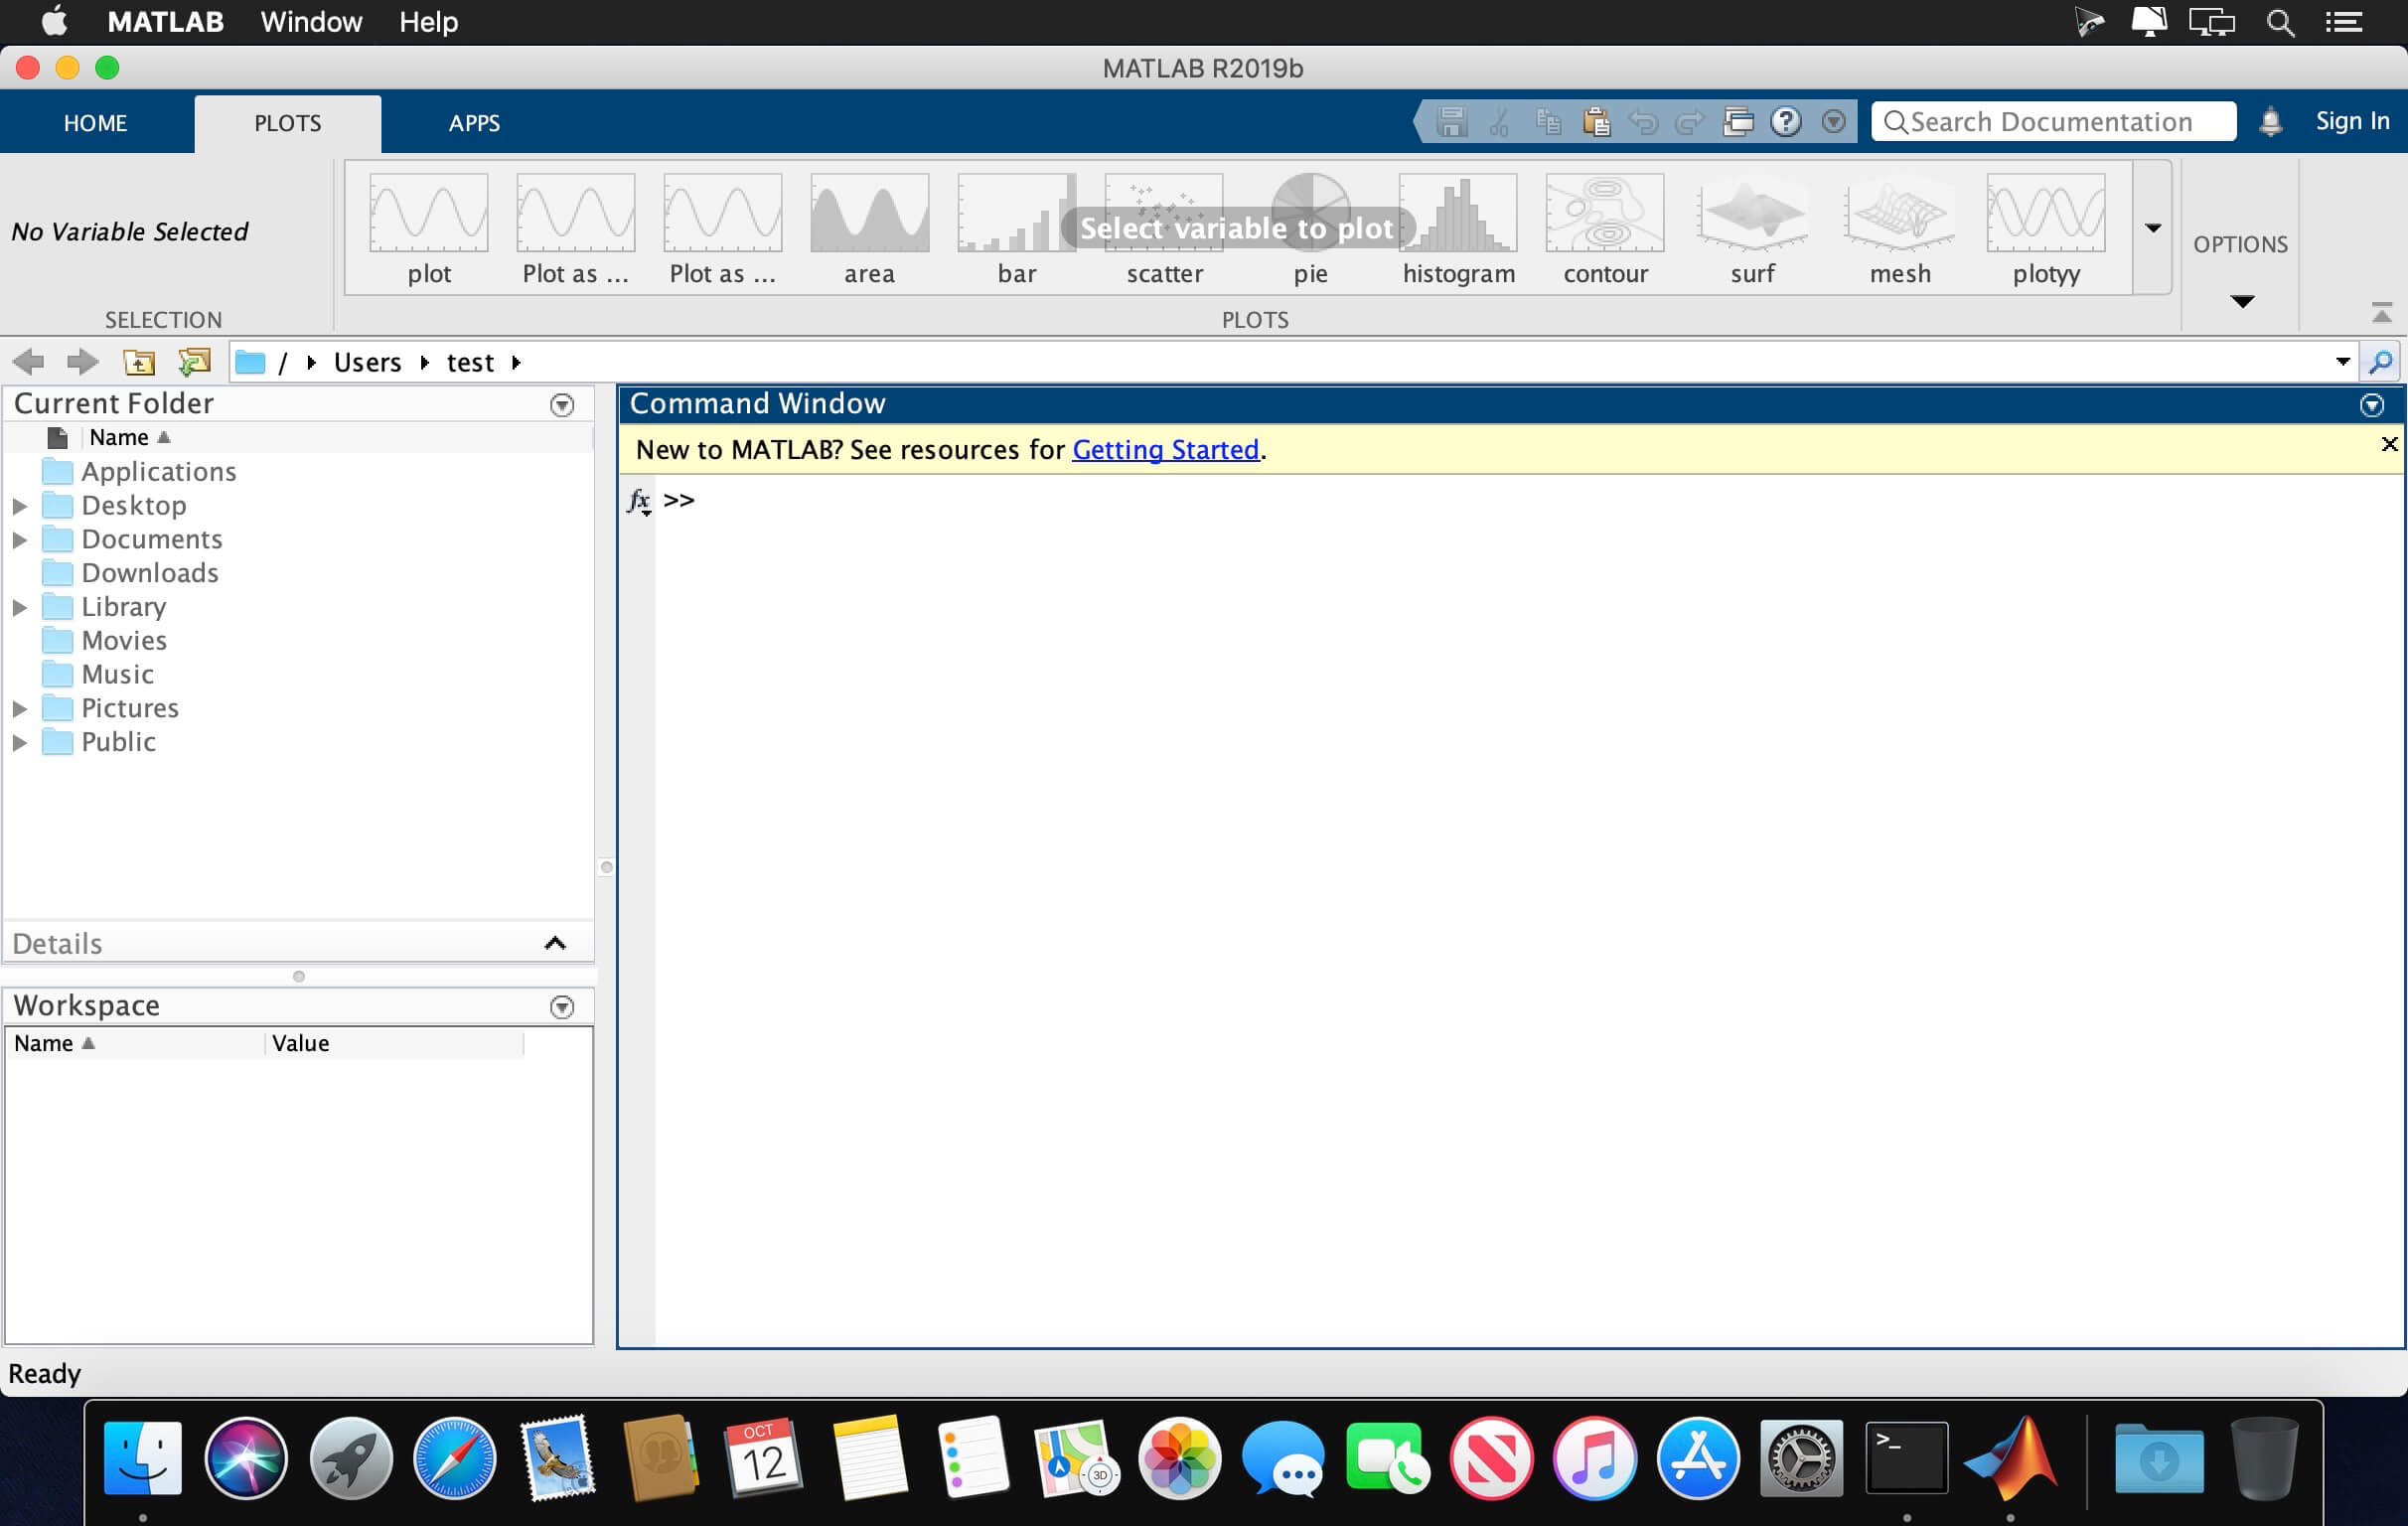
Task: Click the Up One Level folder icon
Action: point(139,362)
